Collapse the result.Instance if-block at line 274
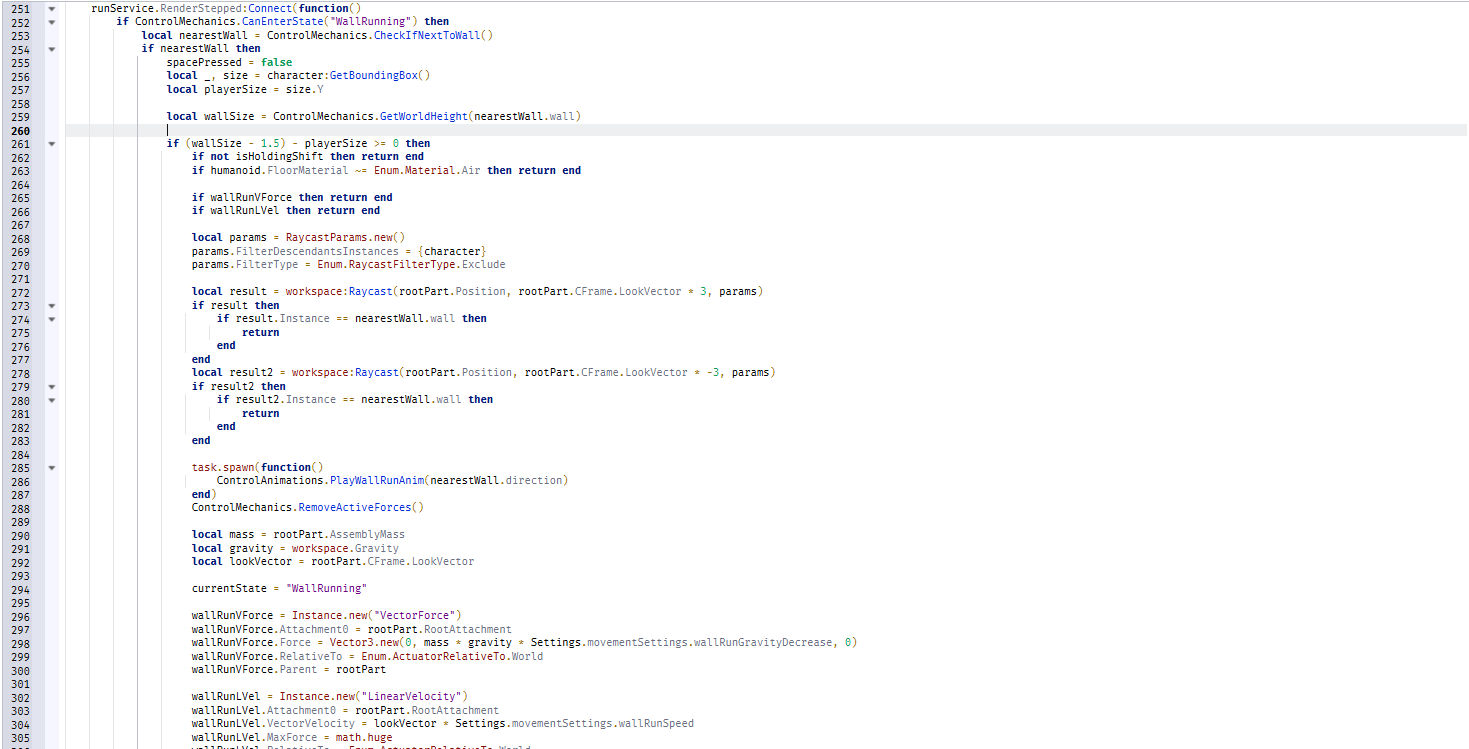1469x749 pixels. pyautogui.click(x=51, y=319)
